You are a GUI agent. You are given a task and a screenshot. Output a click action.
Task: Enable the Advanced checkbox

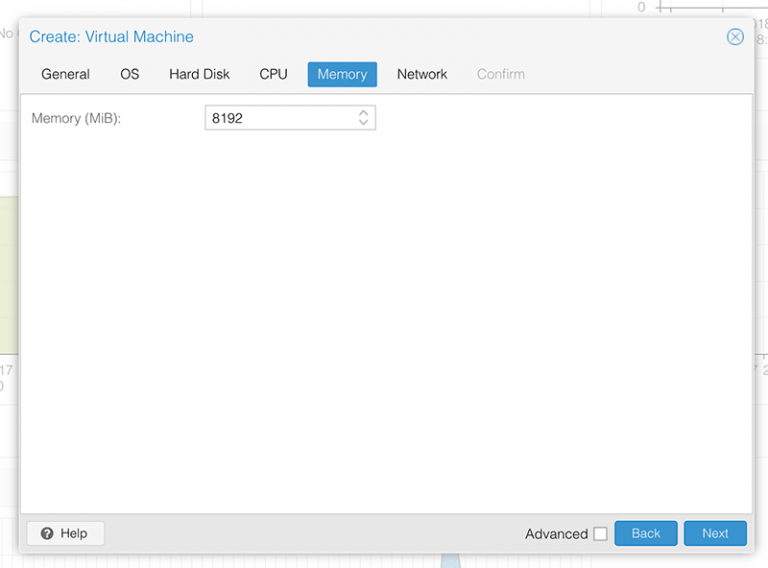point(600,534)
